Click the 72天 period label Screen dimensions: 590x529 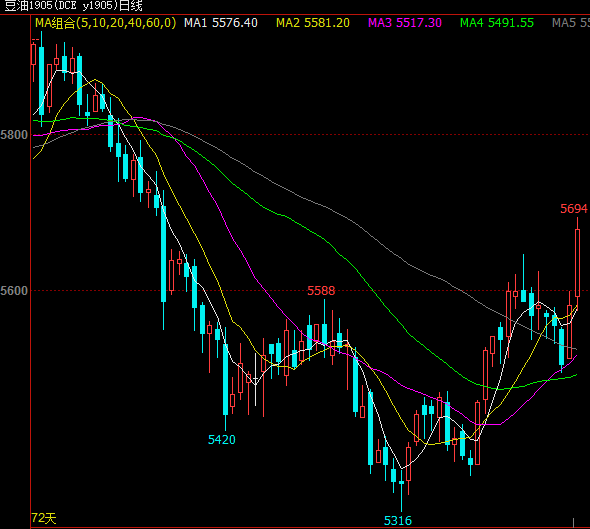[44, 518]
